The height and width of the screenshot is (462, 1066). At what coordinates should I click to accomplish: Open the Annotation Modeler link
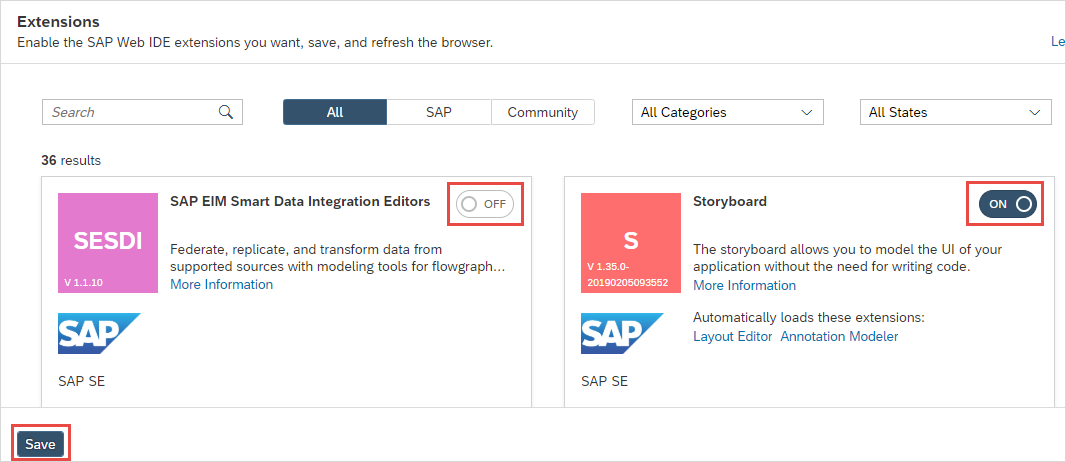839,336
